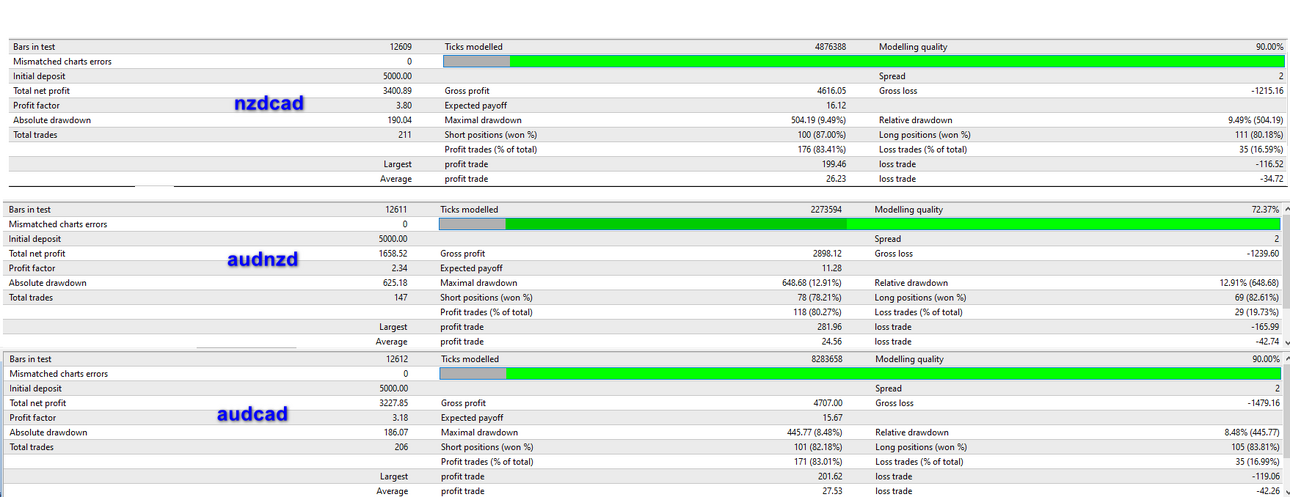Image resolution: width=1290 pixels, height=497 pixels.
Task: Select average profit trade 24.56
Action: pyautogui.click(x=832, y=341)
